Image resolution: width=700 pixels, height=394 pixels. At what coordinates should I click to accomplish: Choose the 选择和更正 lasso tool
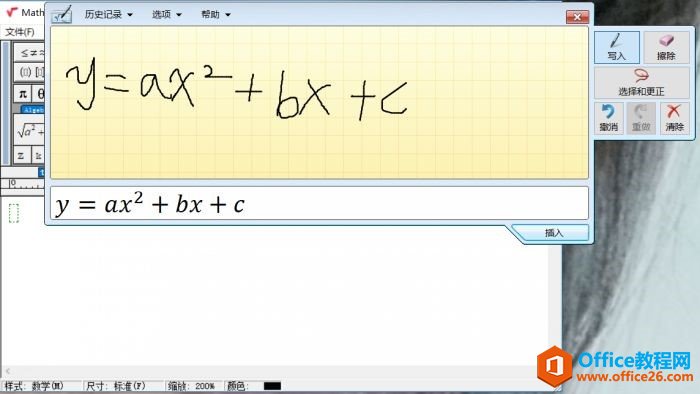tap(642, 83)
